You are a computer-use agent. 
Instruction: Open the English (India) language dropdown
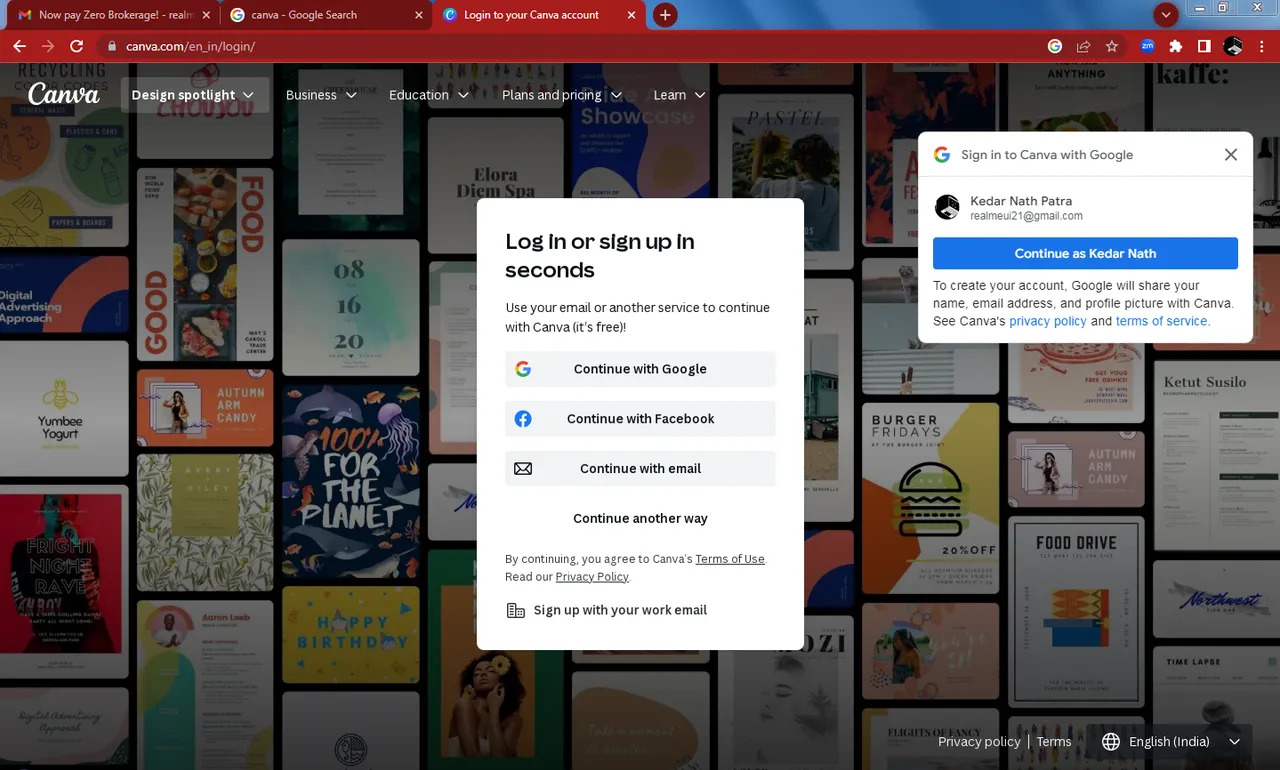click(x=1170, y=742)
